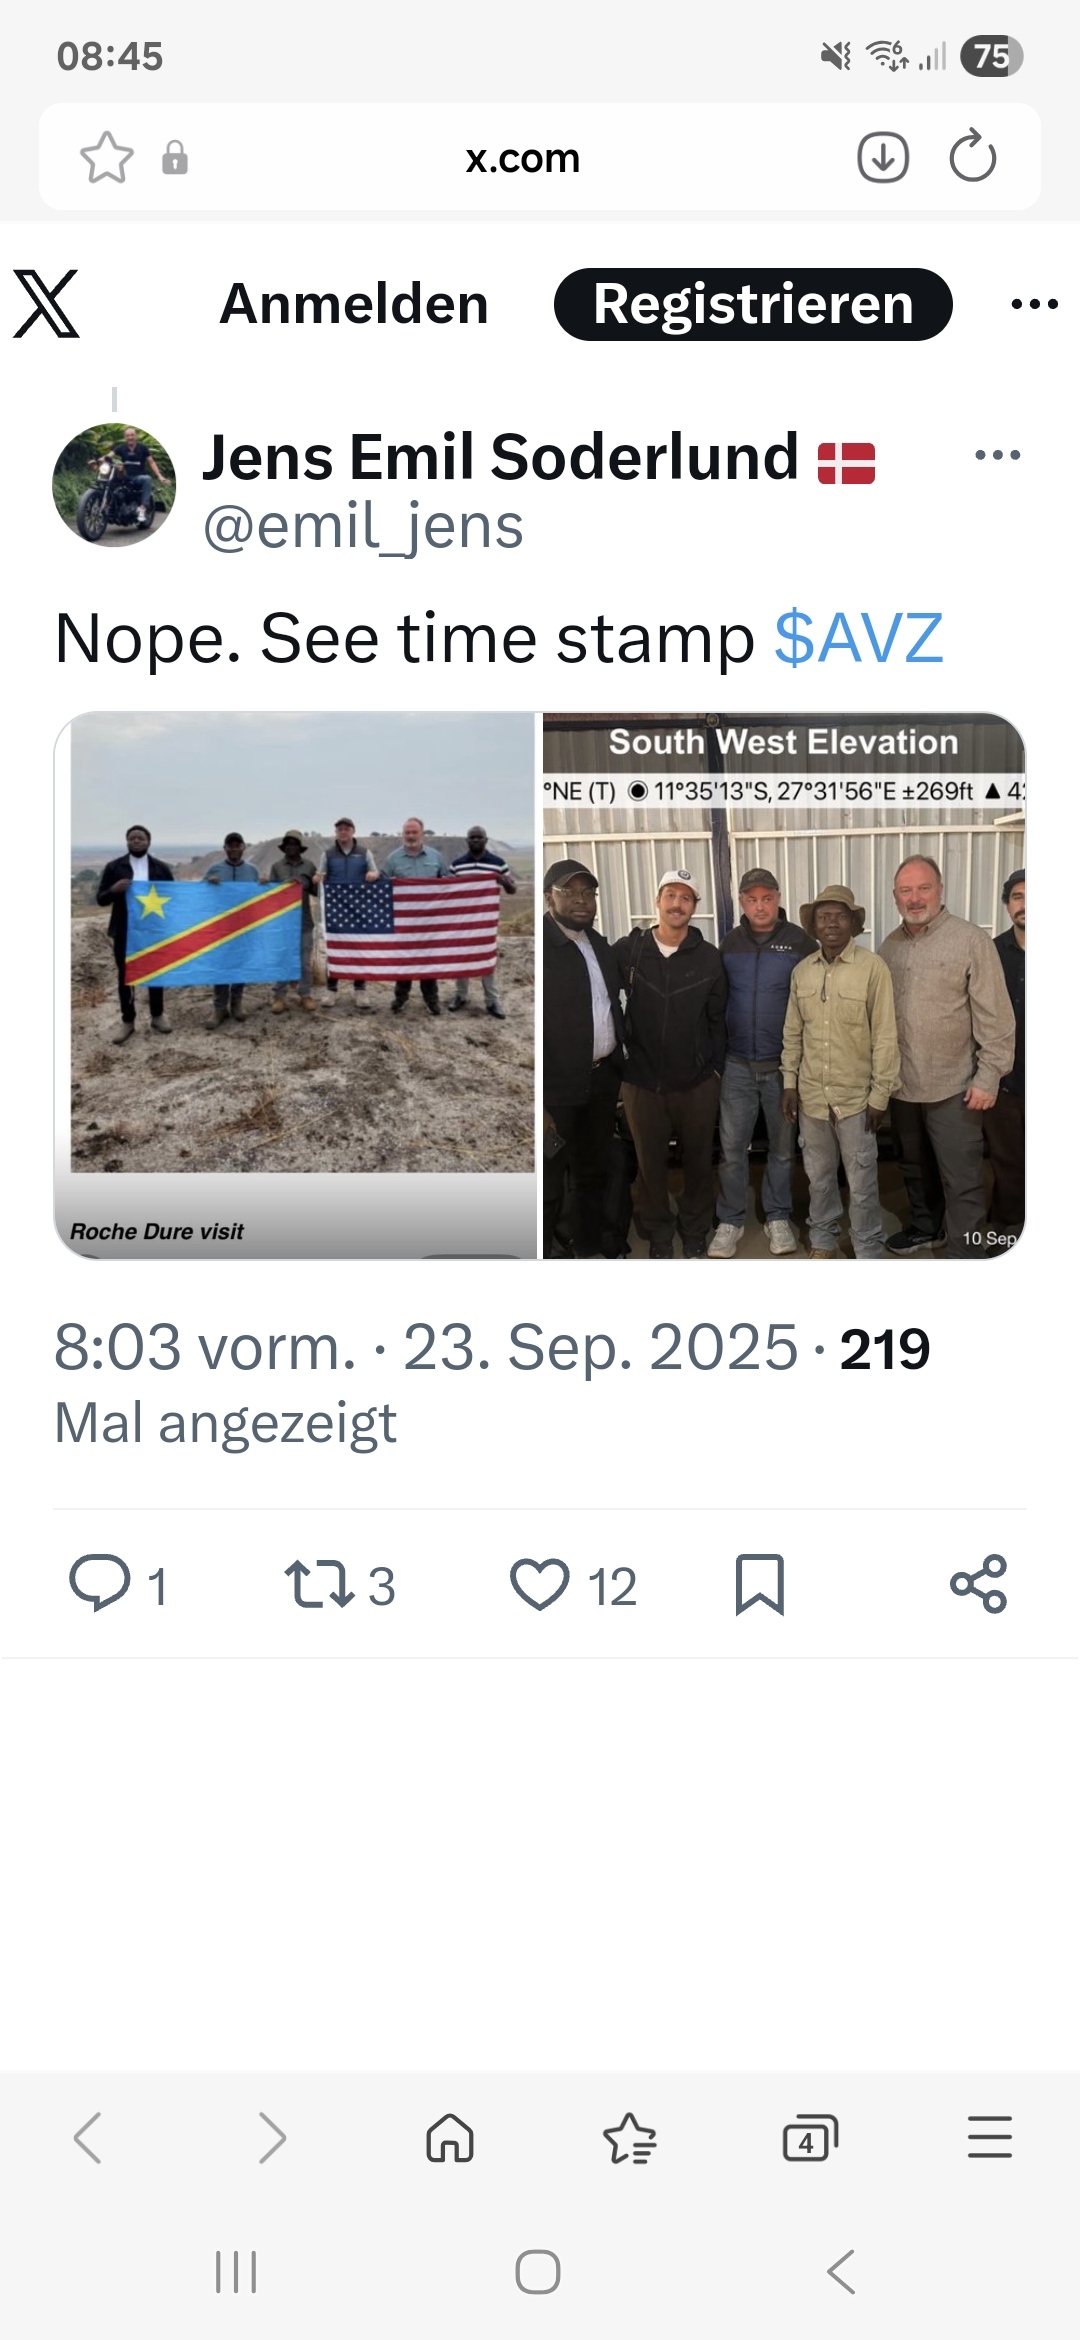Image resolution: width=1080 pixels, height=2340 pixels.
Task: Open the X logo home
Action: coord(46,304)
